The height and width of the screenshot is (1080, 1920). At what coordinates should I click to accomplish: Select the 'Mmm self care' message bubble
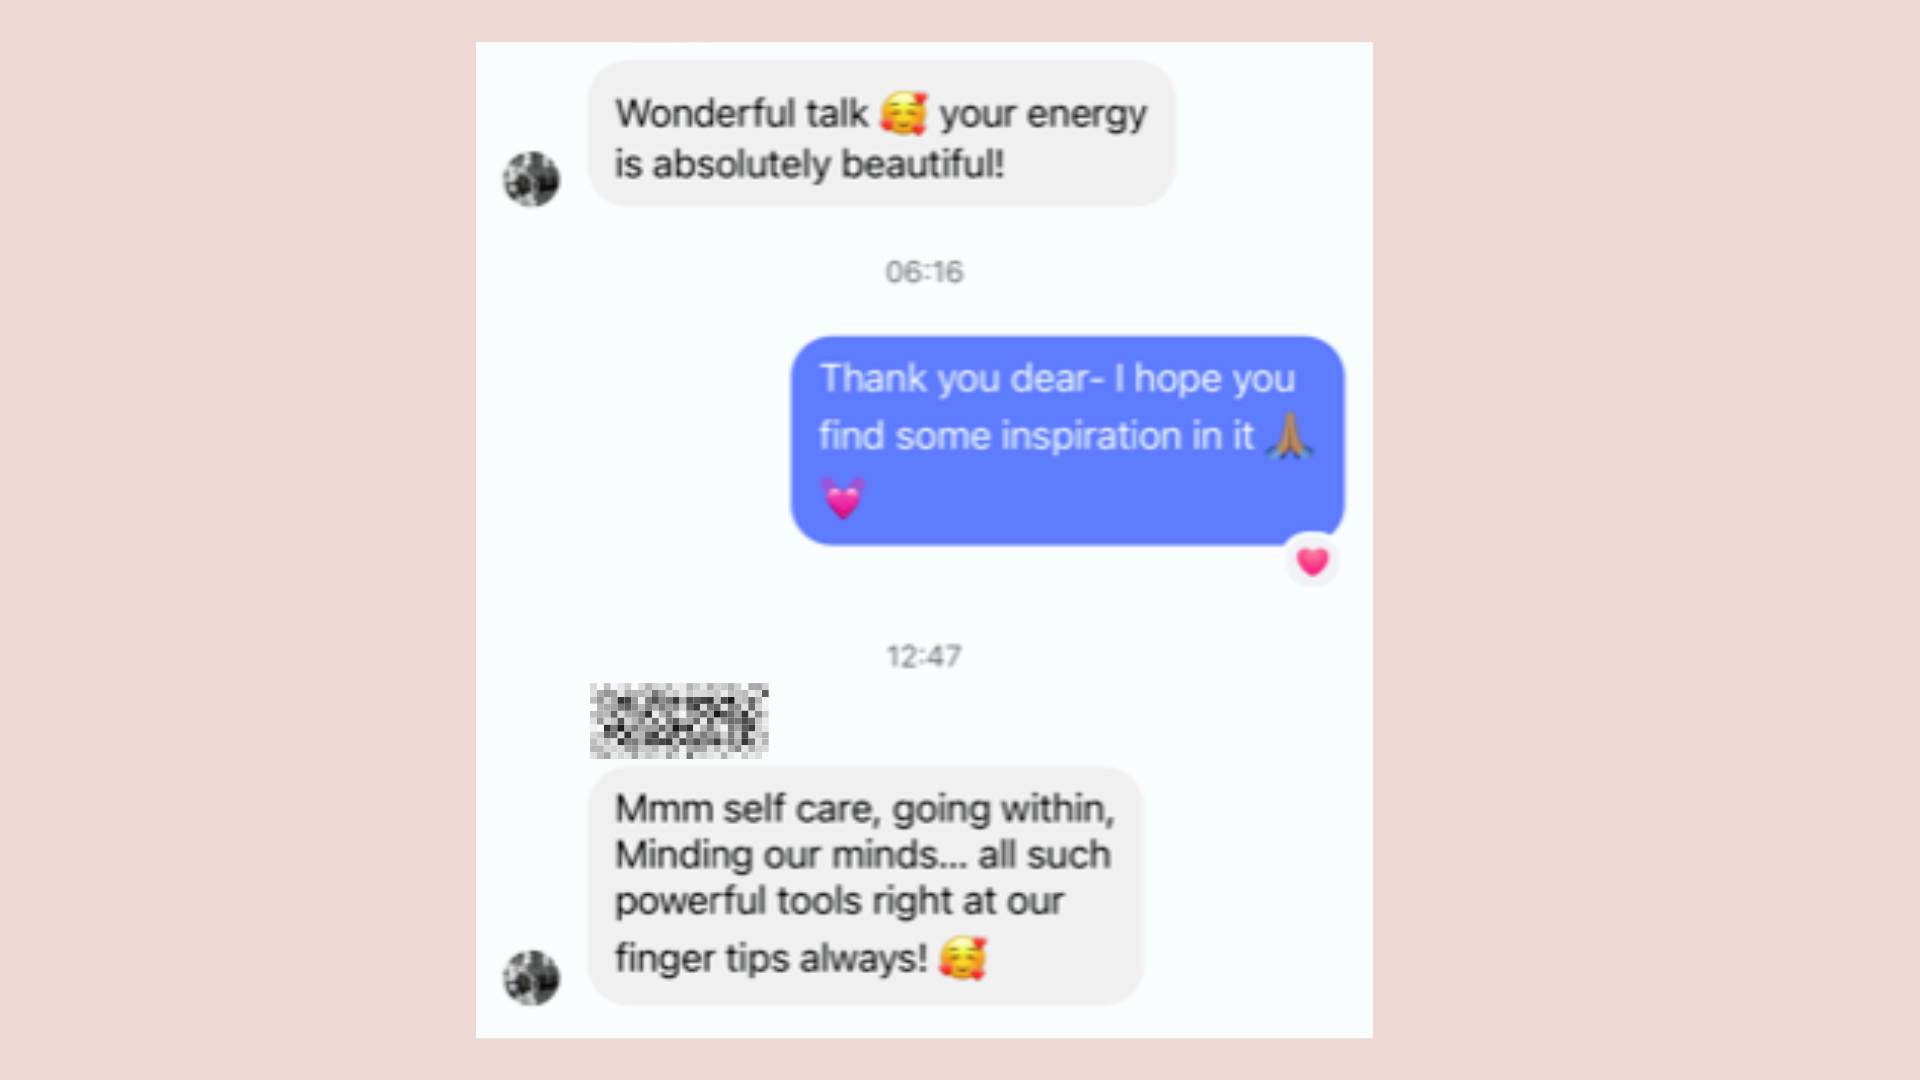pos(865,886)
